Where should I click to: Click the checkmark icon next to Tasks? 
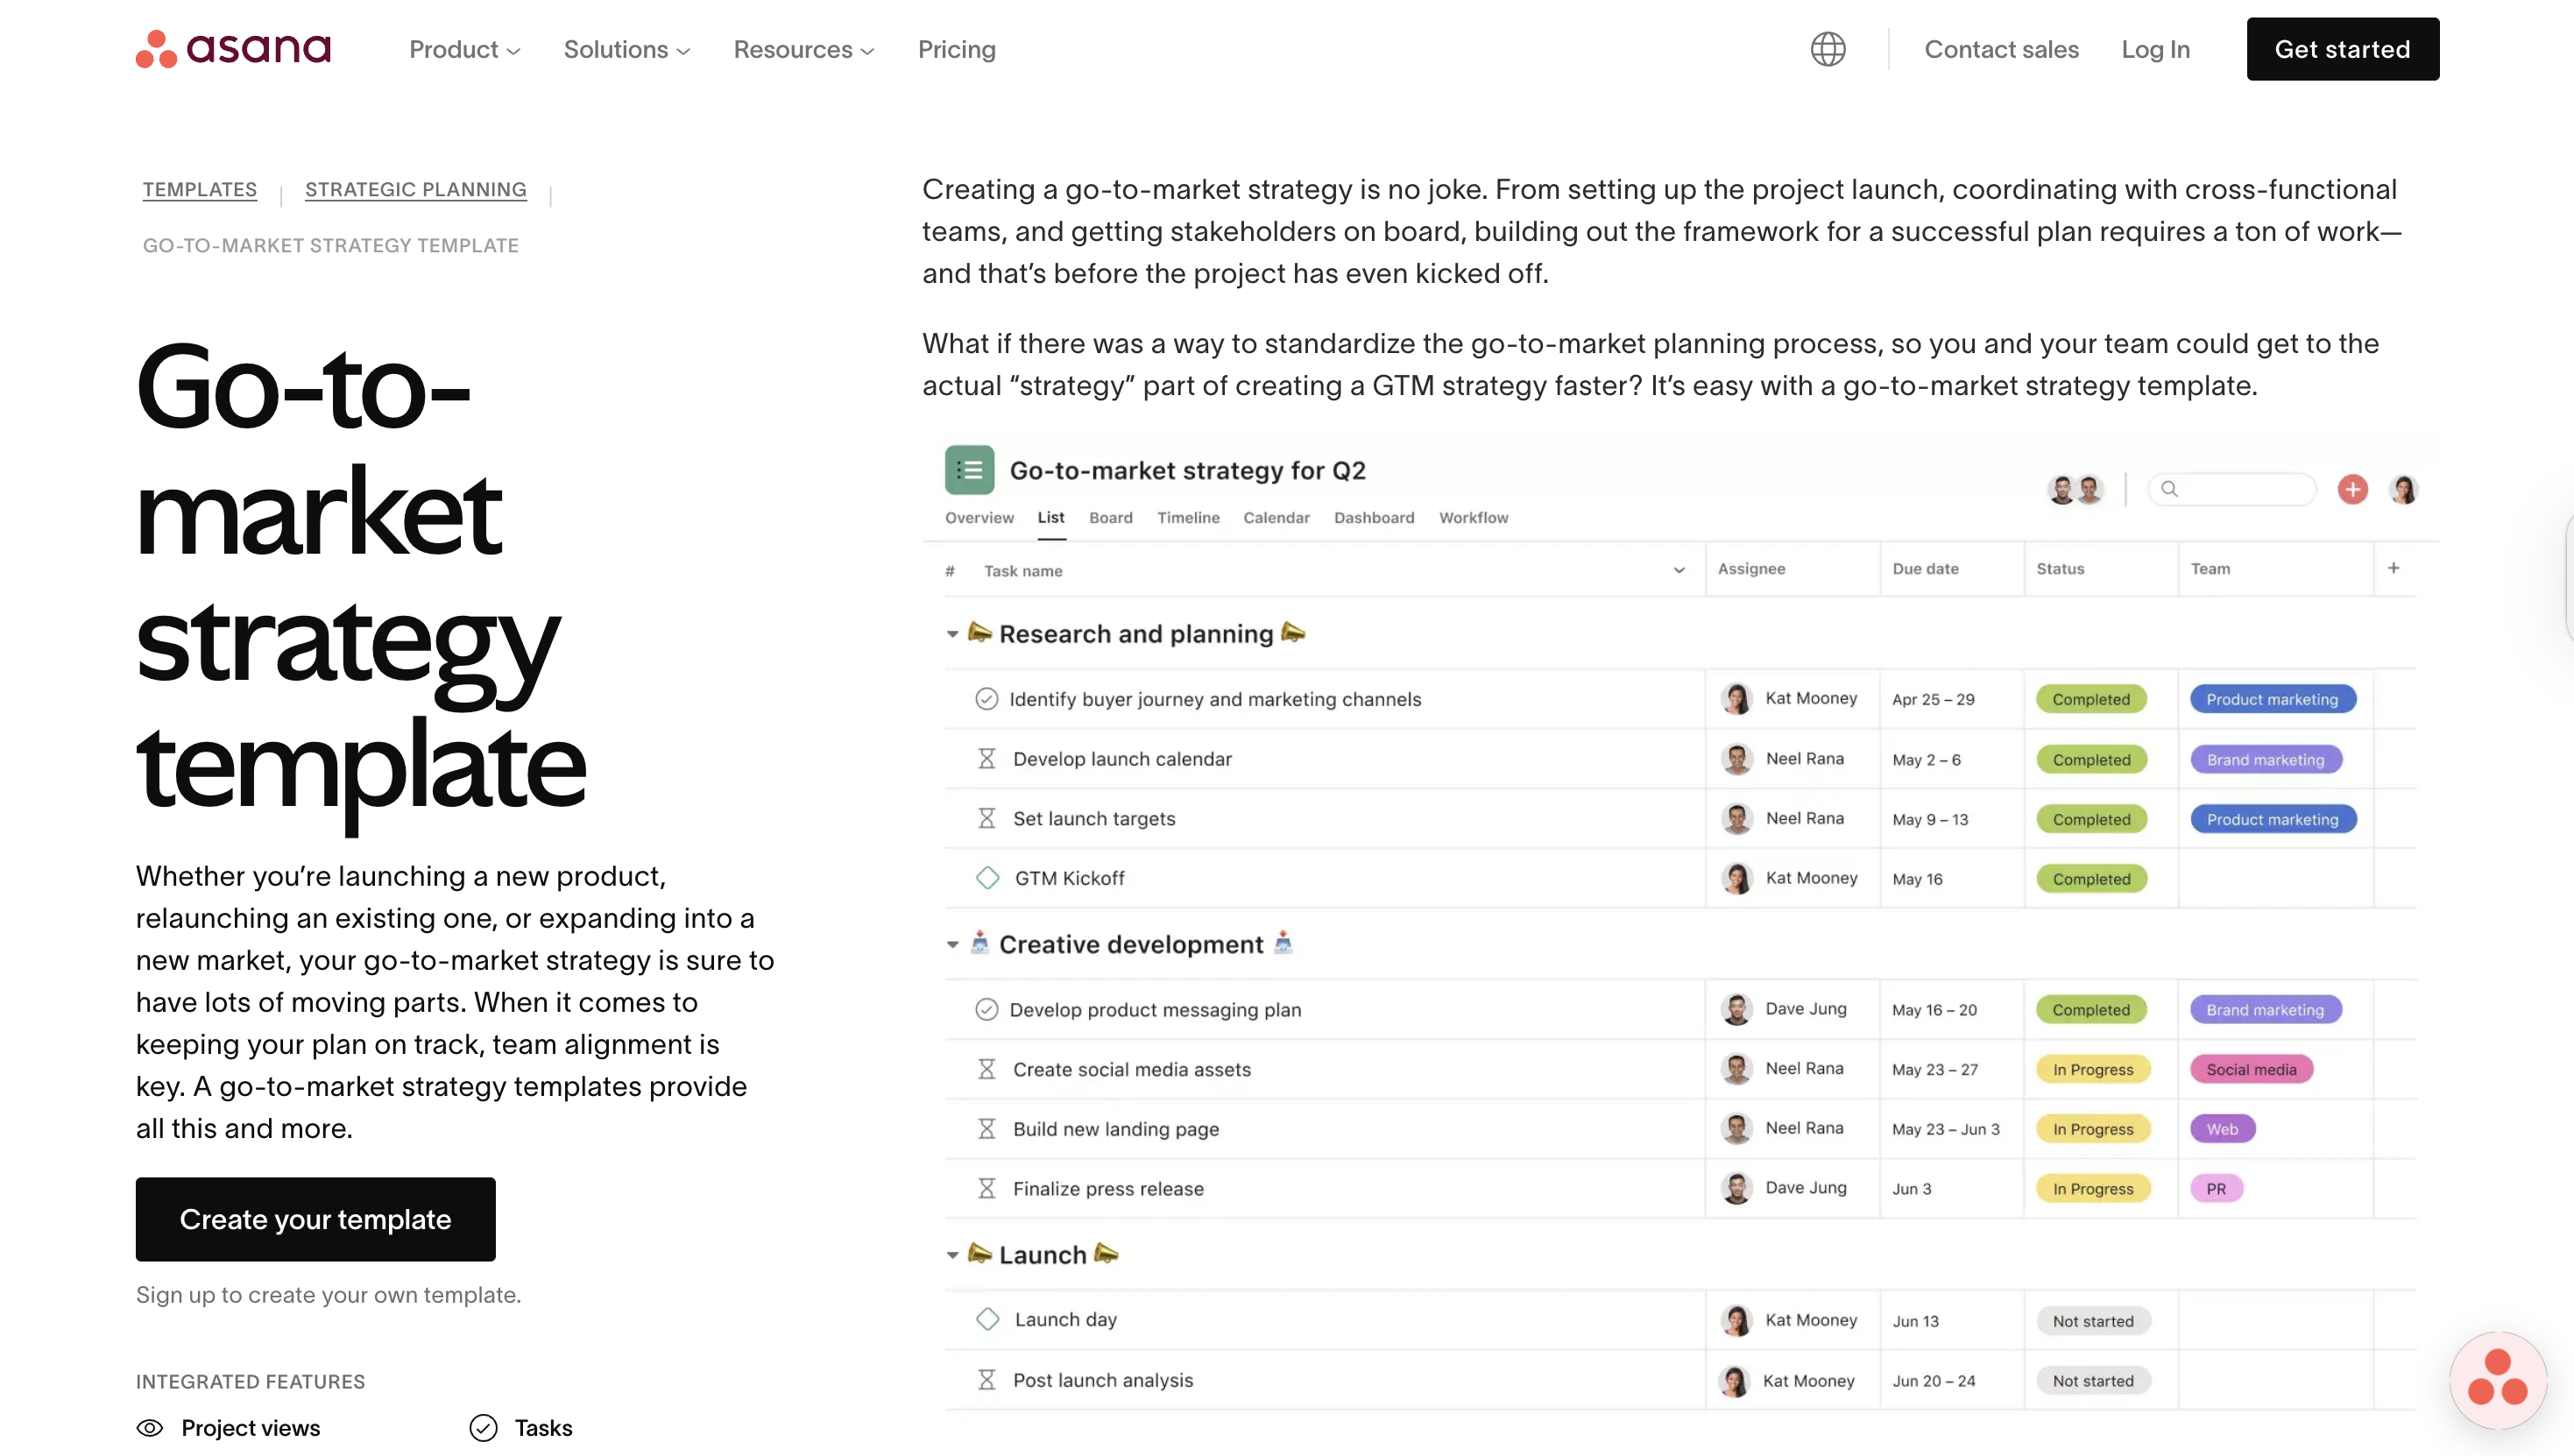(x=483, y=1428)
